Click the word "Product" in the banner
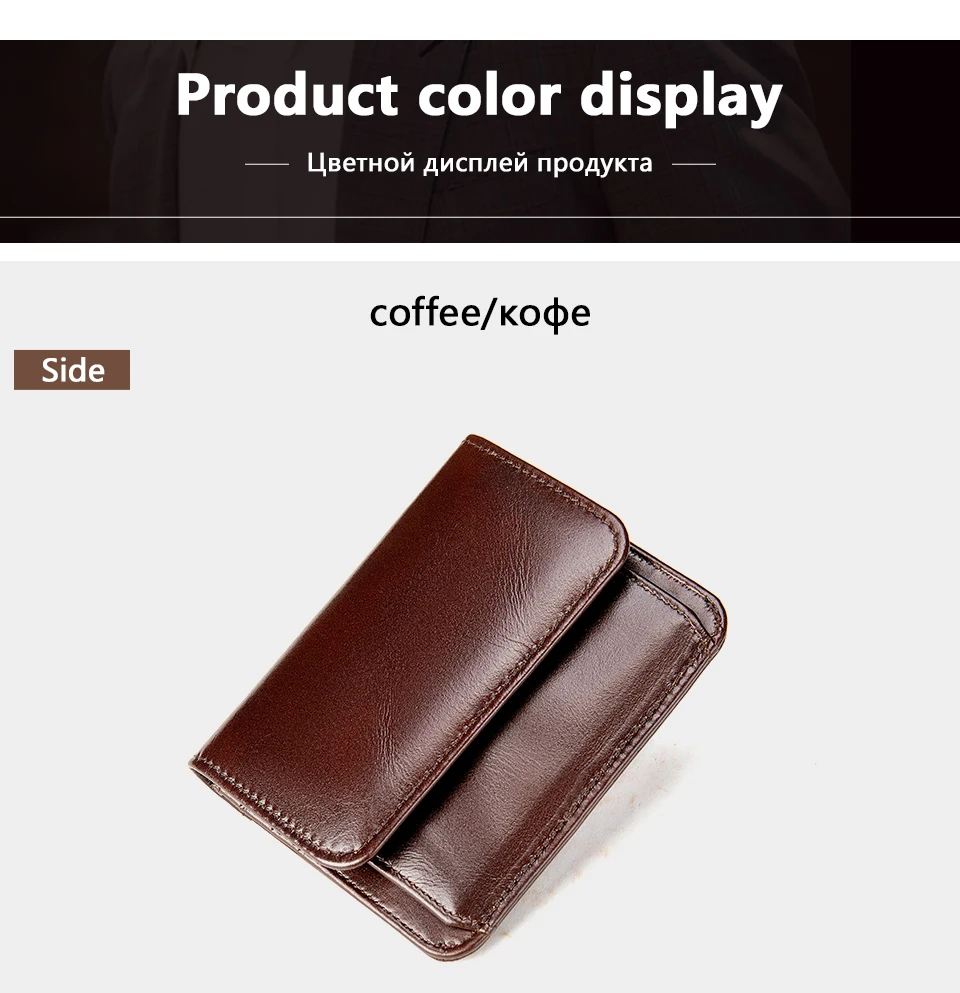The height and width of the screenshot is (993, 960). point(286,96)
